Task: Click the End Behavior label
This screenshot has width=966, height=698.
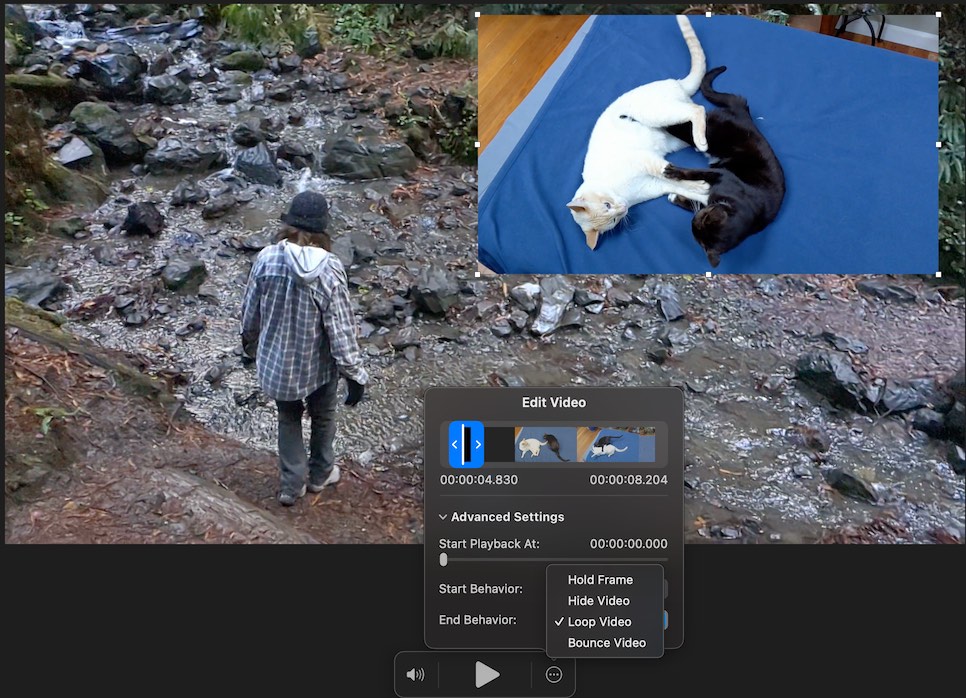Action: [x=477, y=620]
